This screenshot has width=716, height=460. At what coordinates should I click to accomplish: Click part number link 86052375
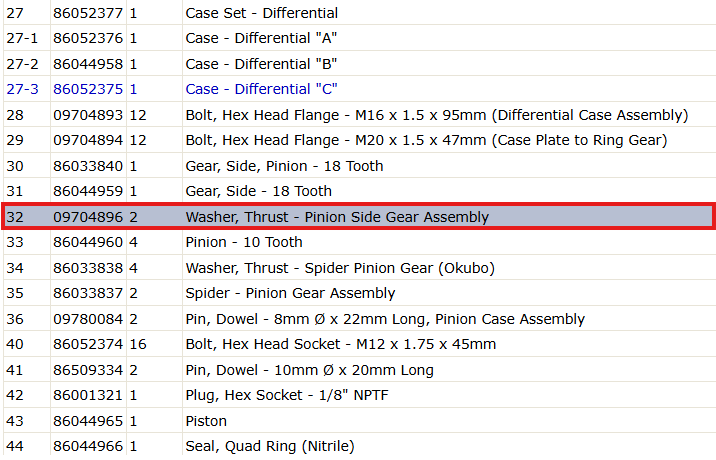88,89
